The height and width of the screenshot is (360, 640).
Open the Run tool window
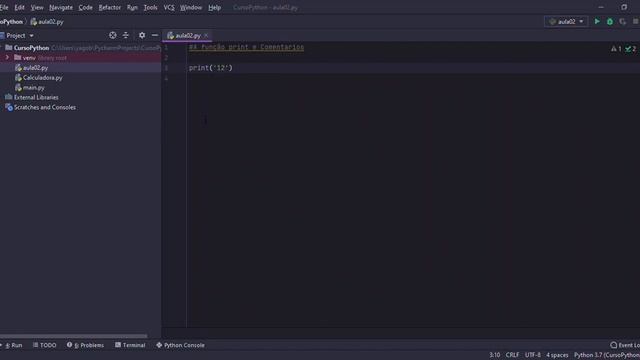[x=13, y=345]
